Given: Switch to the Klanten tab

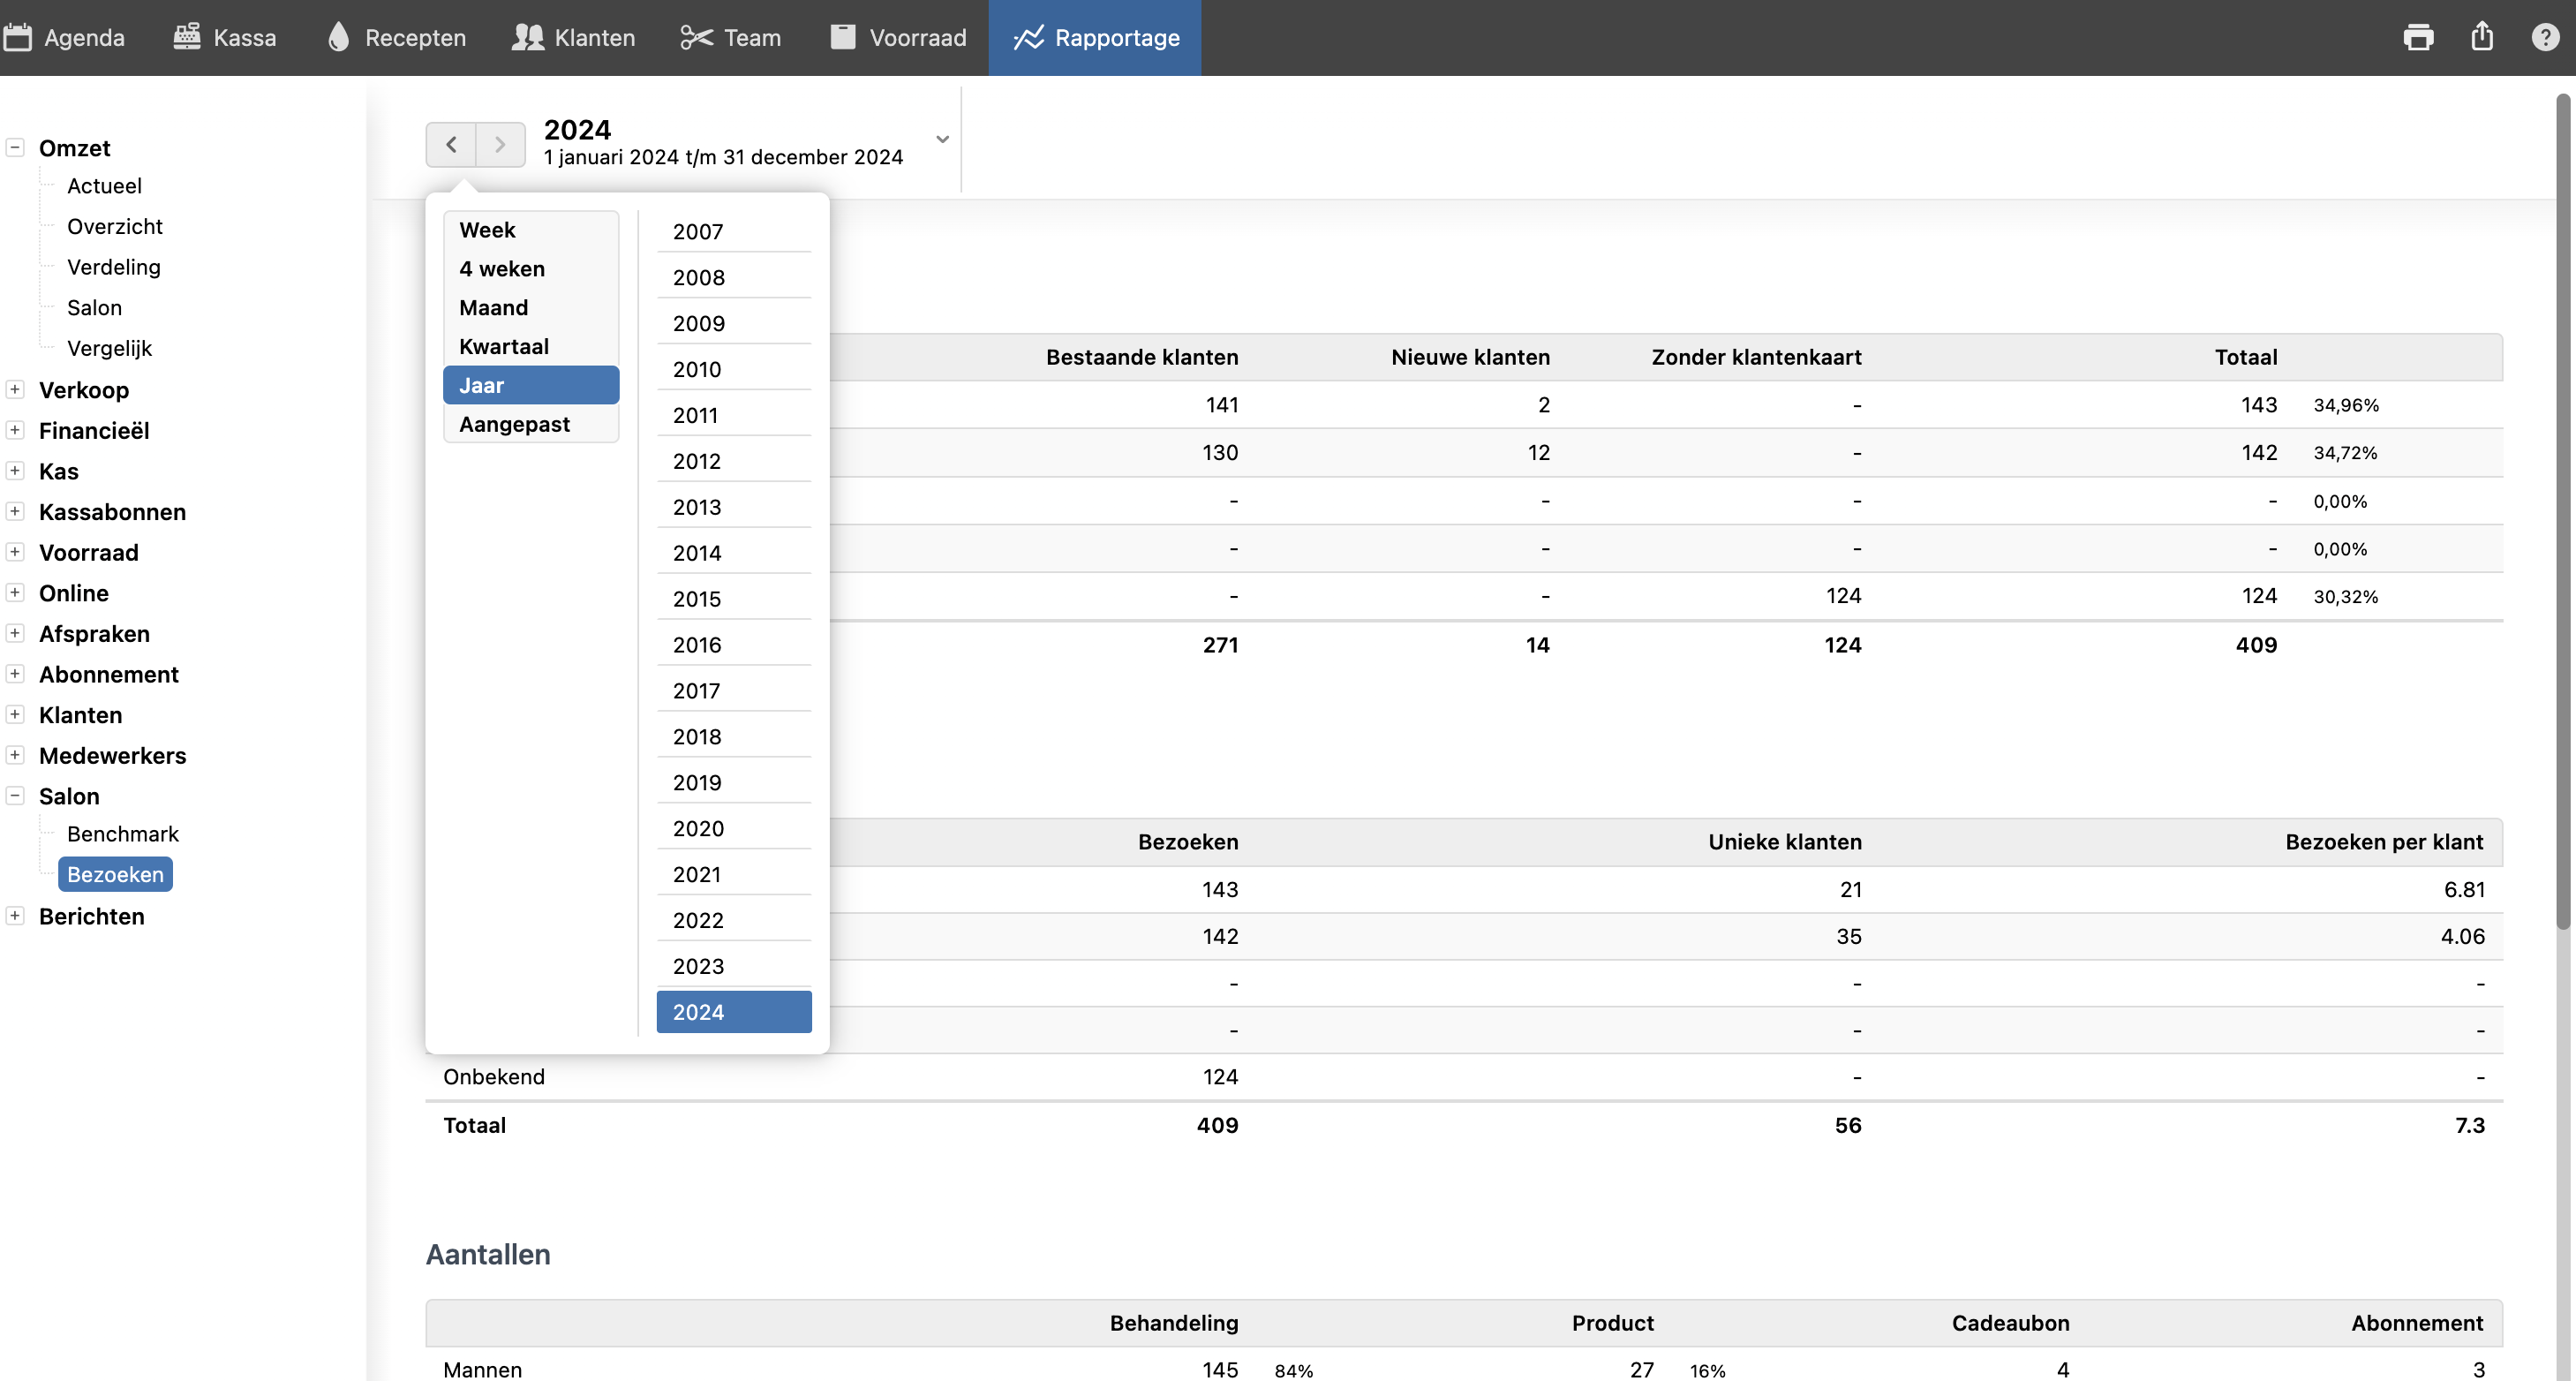Looking at the screenshot, I should click(x=574, y=38).
